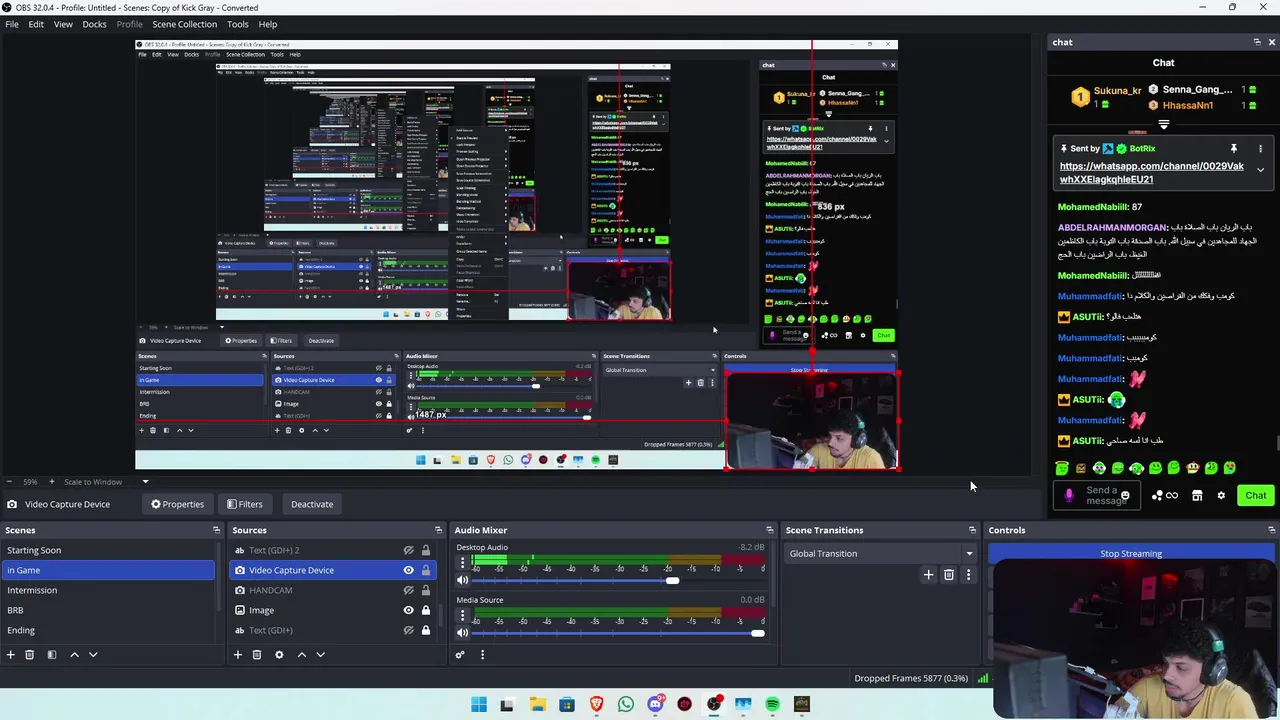
Task: Toggle lock on Video Capture Device source
Action: tap(425, 570)
